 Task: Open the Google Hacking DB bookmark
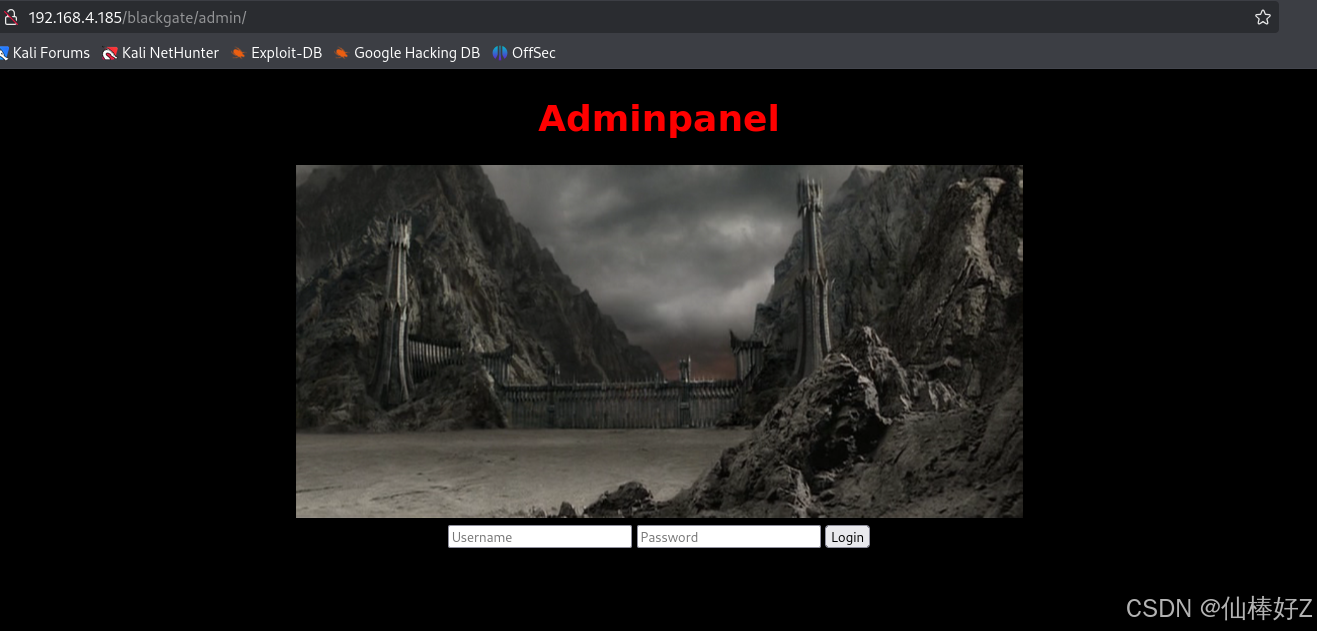tap(407, 53)
